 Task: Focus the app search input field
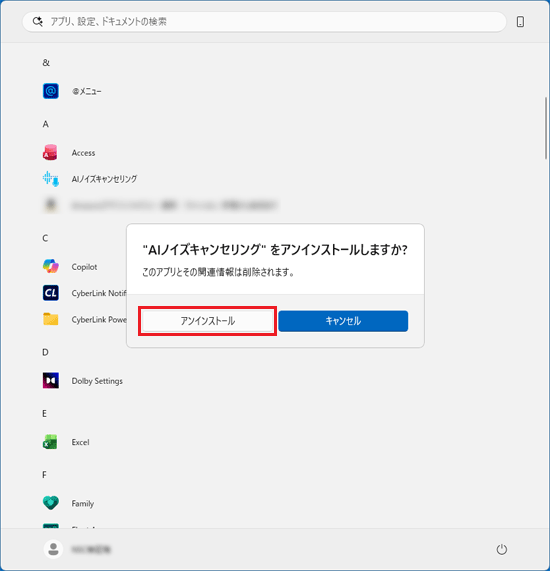click(x=264, y=22)
